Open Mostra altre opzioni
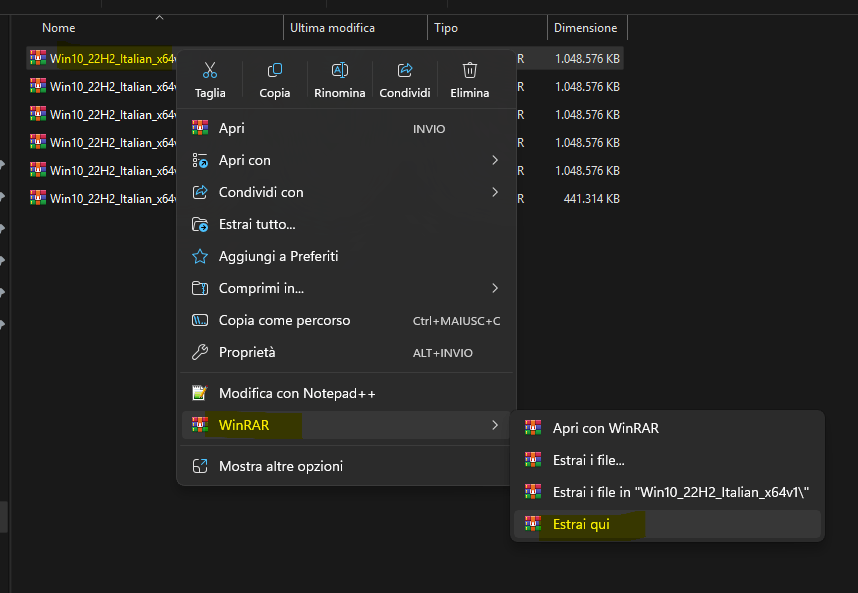 pos(281,466)
